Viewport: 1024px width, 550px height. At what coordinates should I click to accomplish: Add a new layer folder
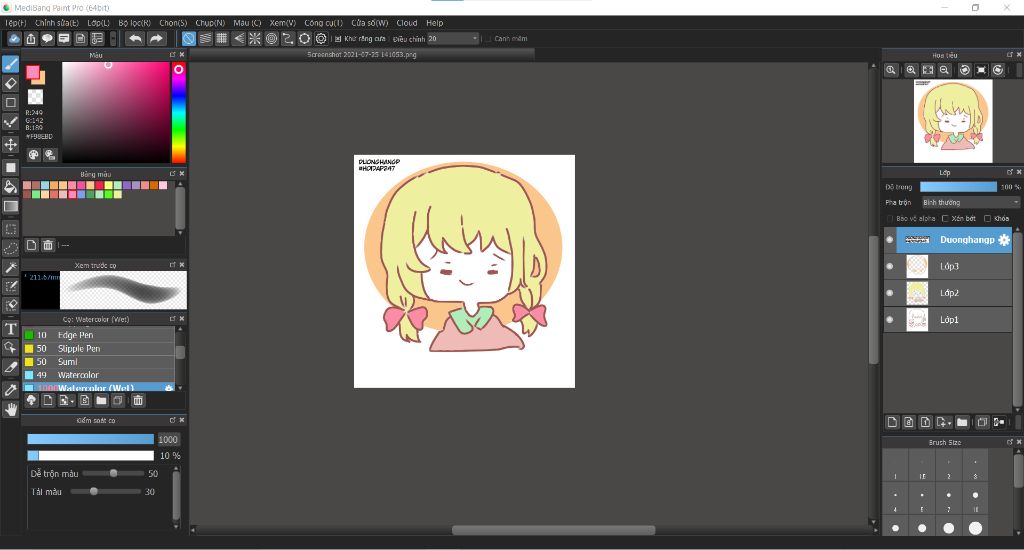click(x=962, y=423)
